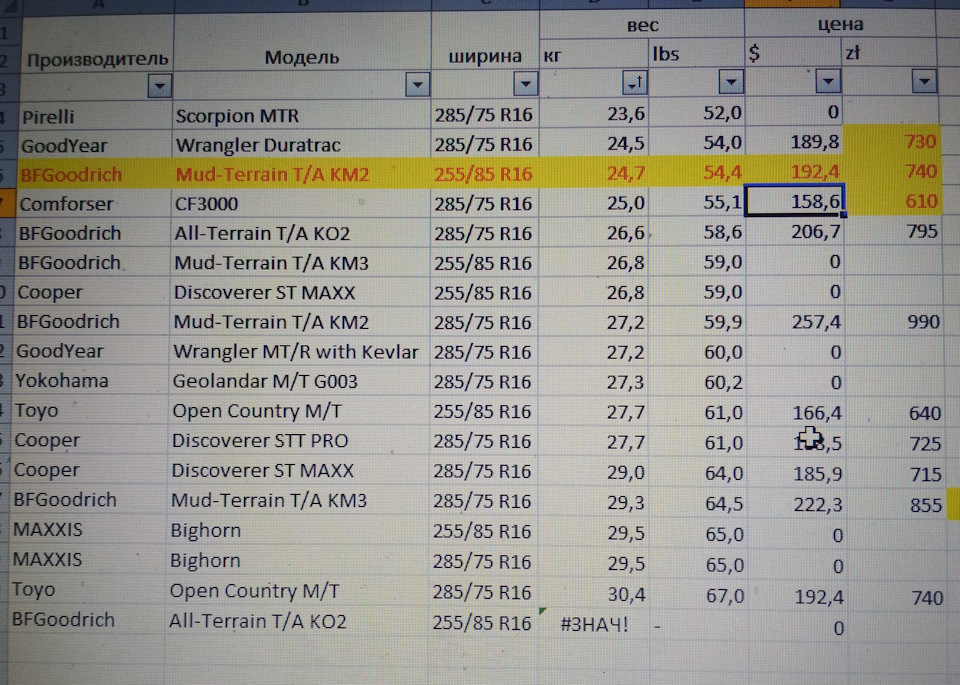Select the CF3000 model cell
This screenshot has width=960, height=685.
pos(300,204)
